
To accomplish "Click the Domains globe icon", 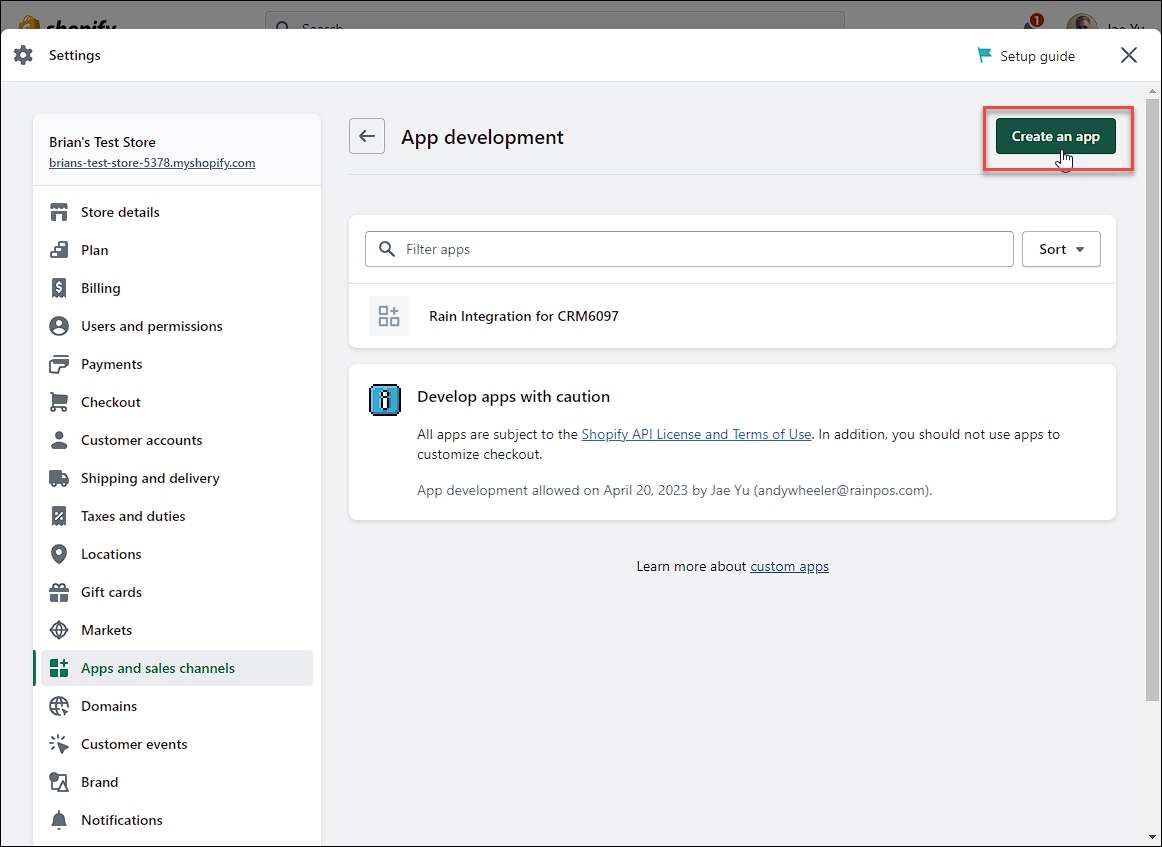I will tap(59, 706).
